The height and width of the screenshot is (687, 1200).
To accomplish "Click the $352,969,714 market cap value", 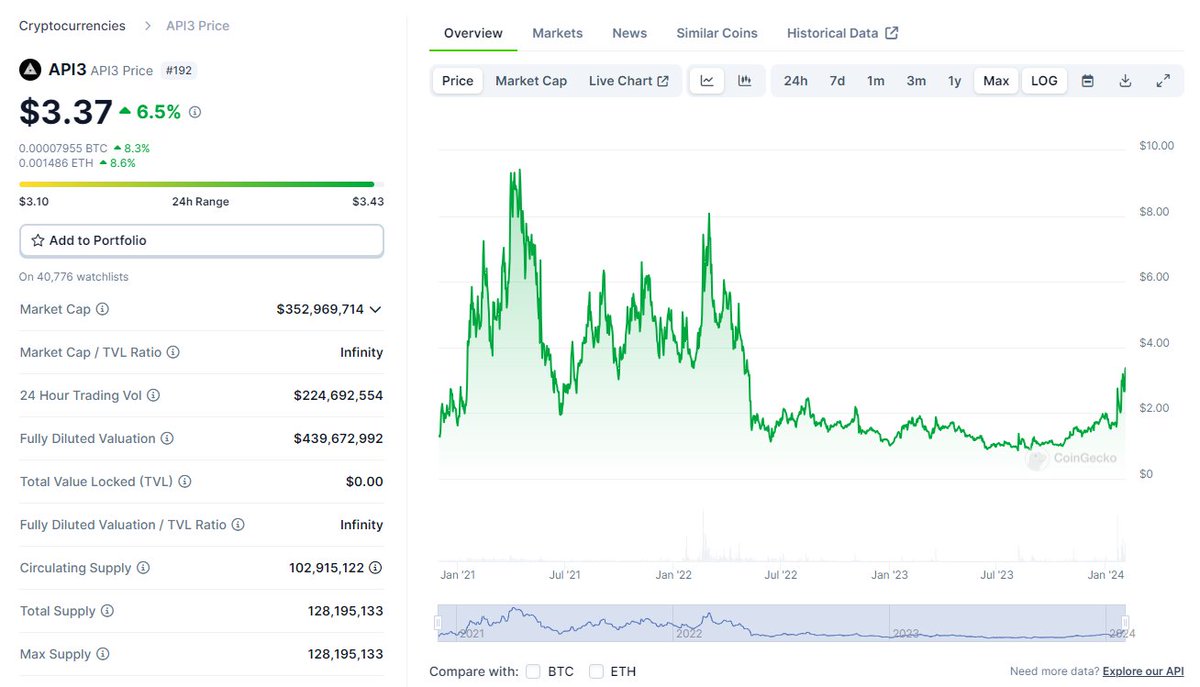I will tap(320, 310).
